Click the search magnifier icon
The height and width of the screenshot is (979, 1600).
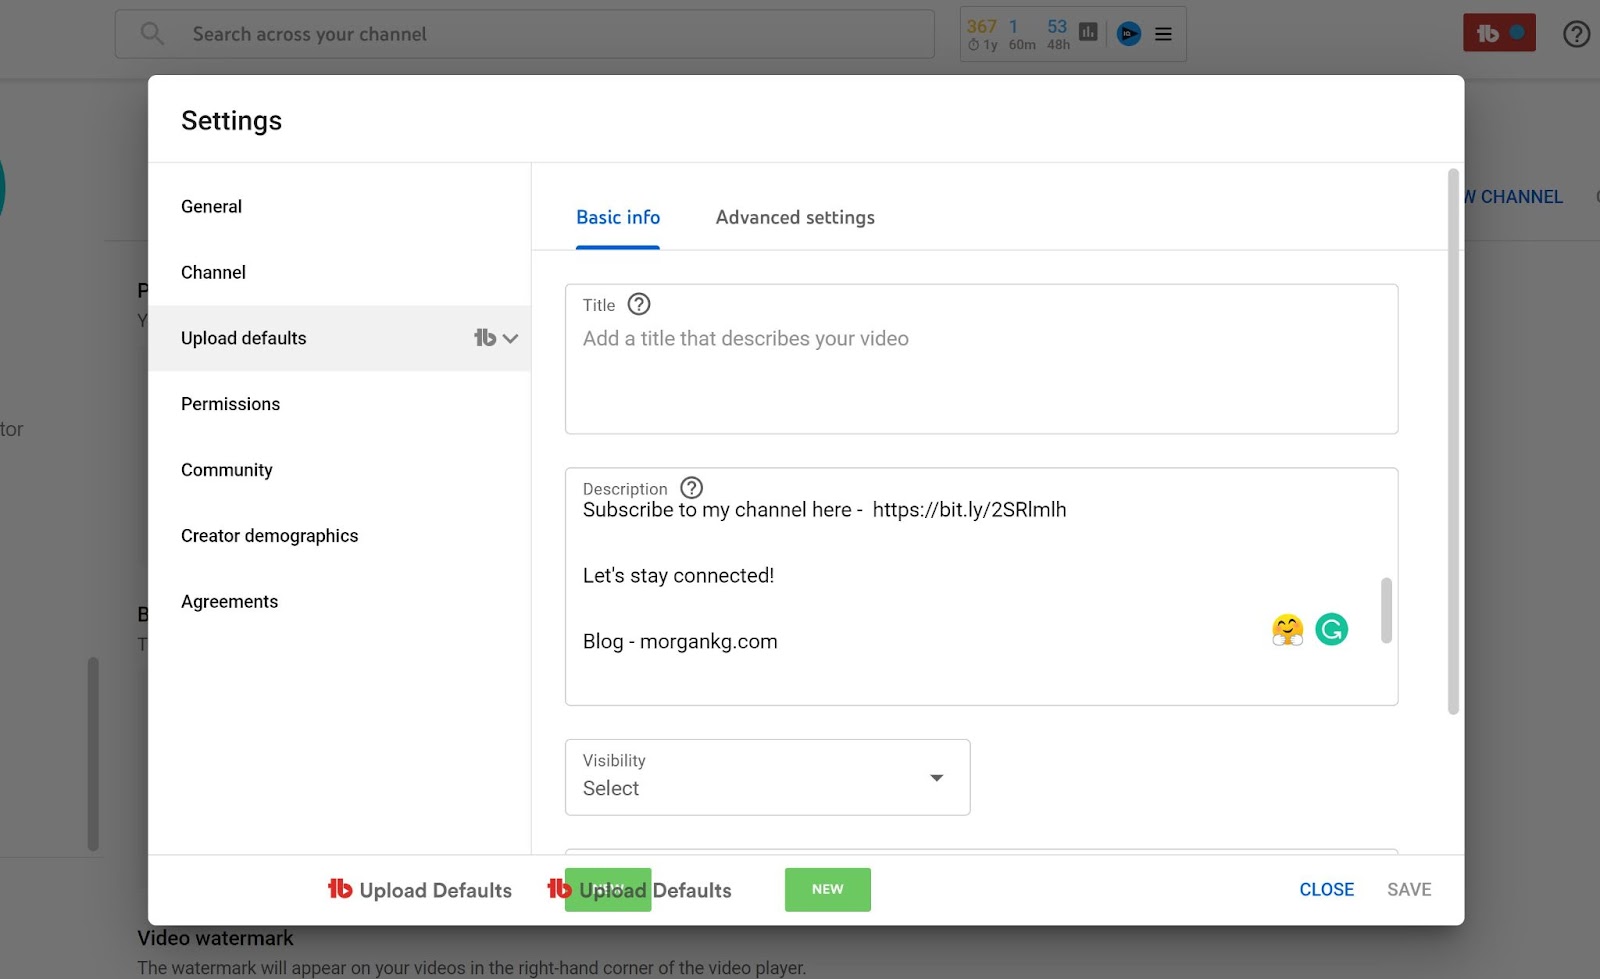[x=152, y=34]
